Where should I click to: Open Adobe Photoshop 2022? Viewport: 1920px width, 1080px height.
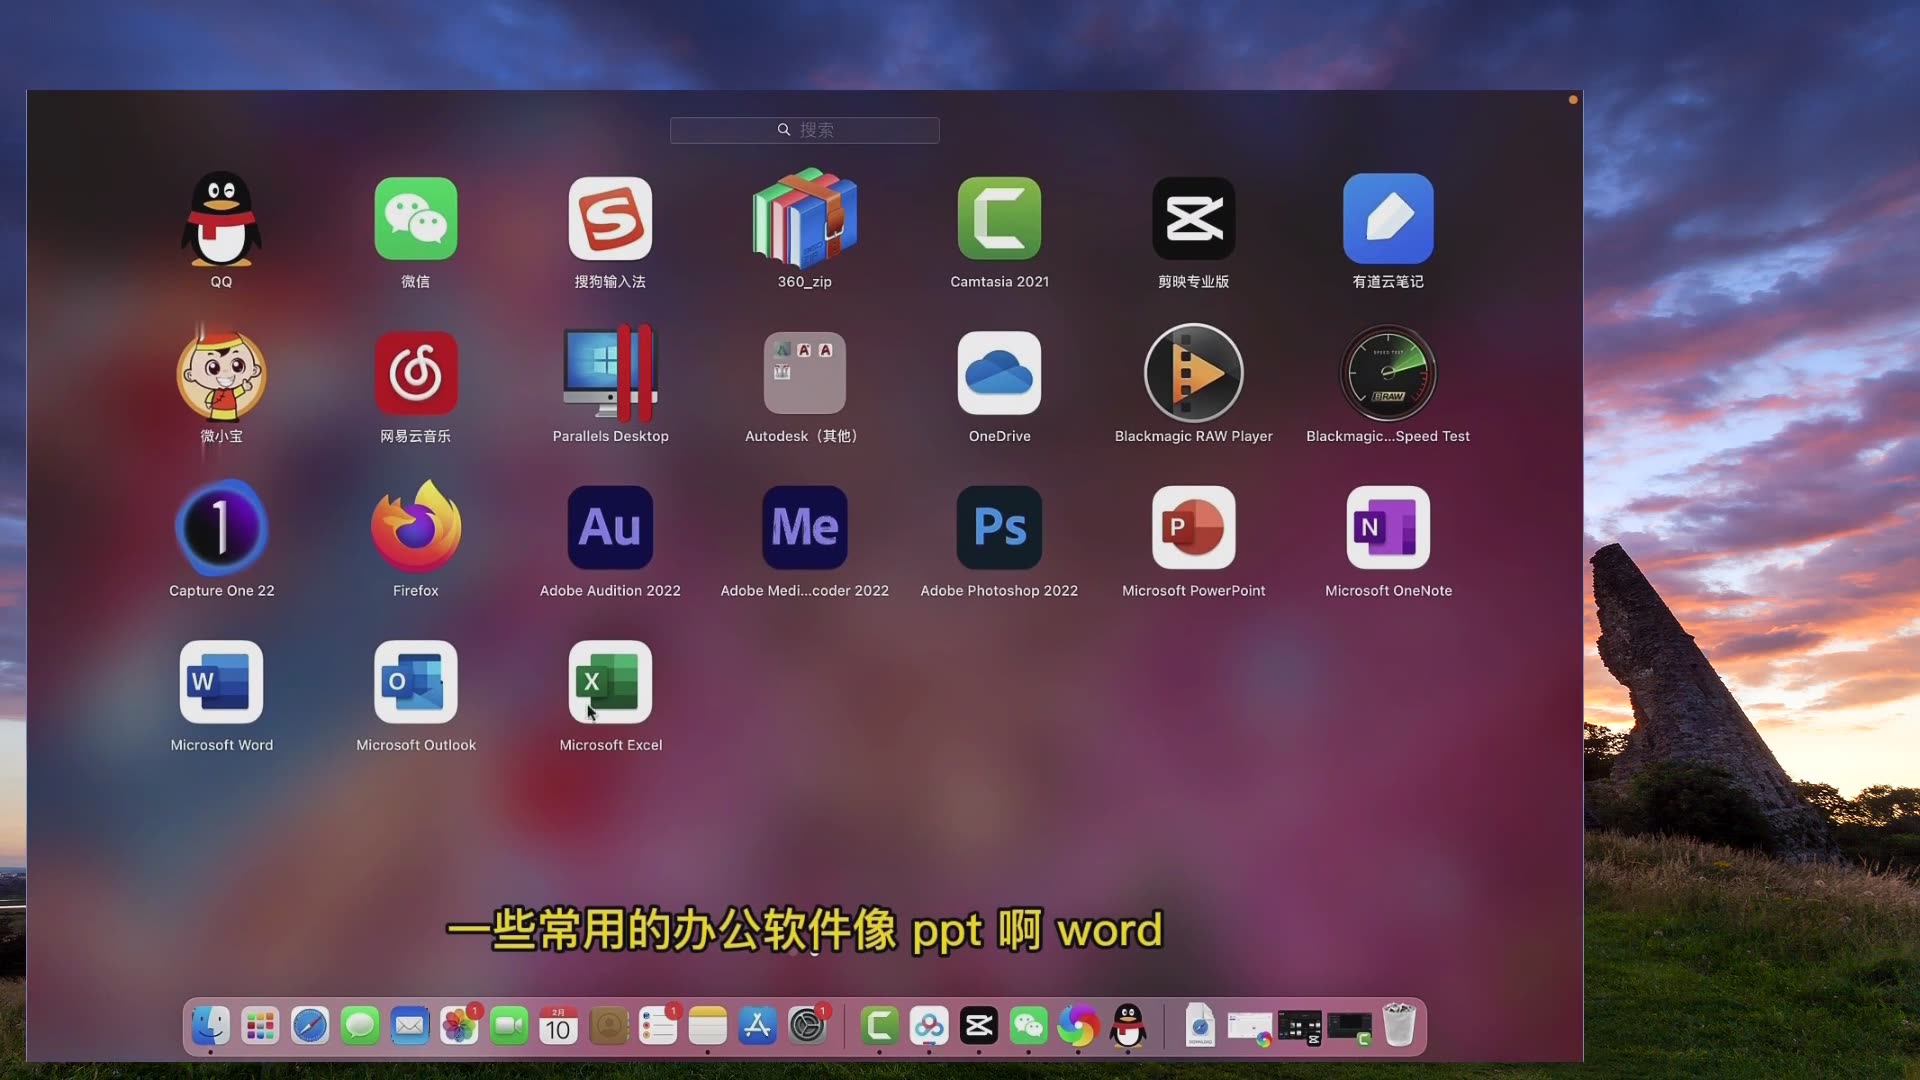pos(999,527)
